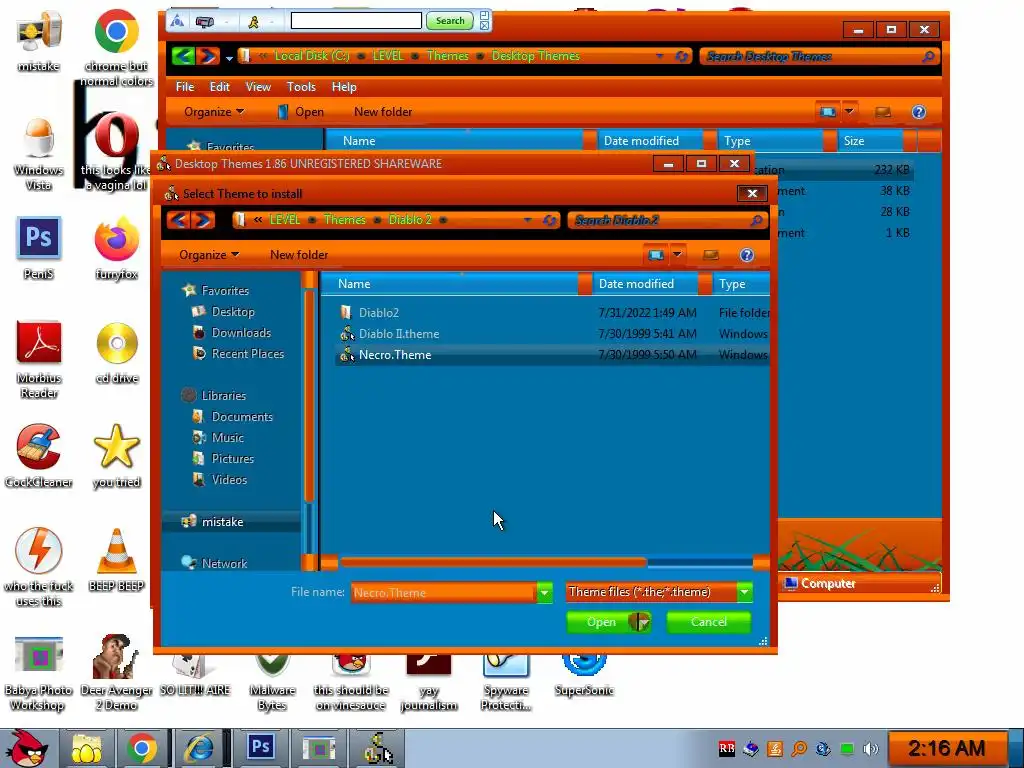The width and height of the screenshot is (1024, 768).
Task: Go forward in Select Theme dialog navigation
Action: pos(203,220)
